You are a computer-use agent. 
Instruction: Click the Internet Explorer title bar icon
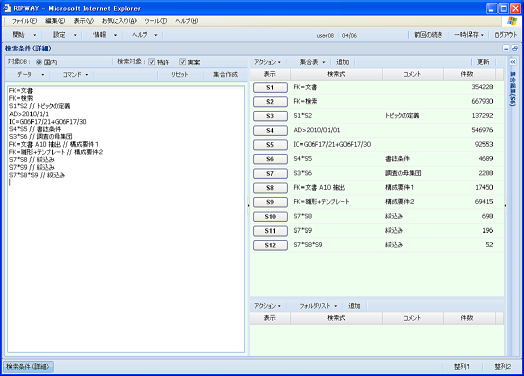point(7,8)
